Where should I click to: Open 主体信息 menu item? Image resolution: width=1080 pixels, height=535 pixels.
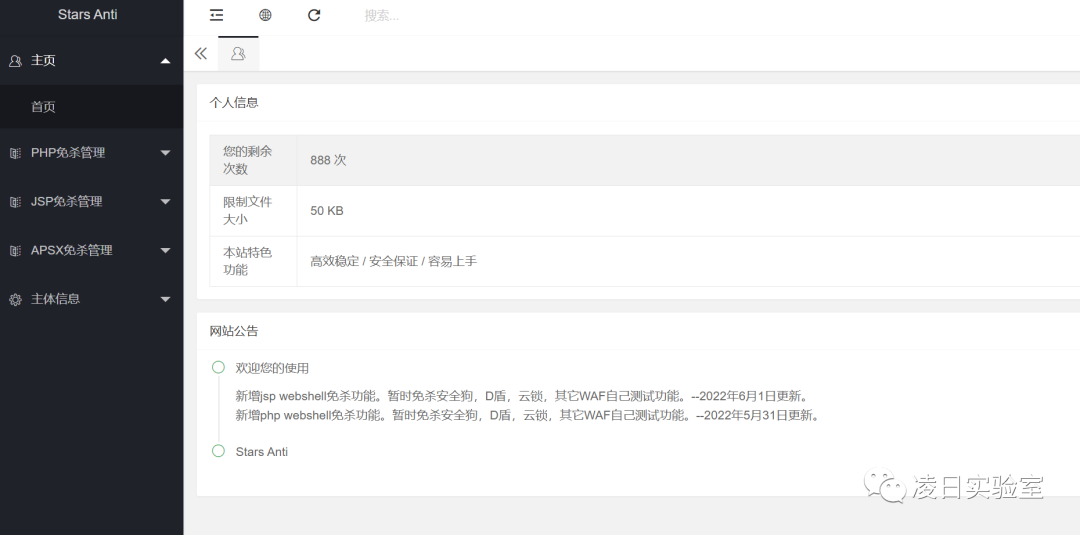92,299
